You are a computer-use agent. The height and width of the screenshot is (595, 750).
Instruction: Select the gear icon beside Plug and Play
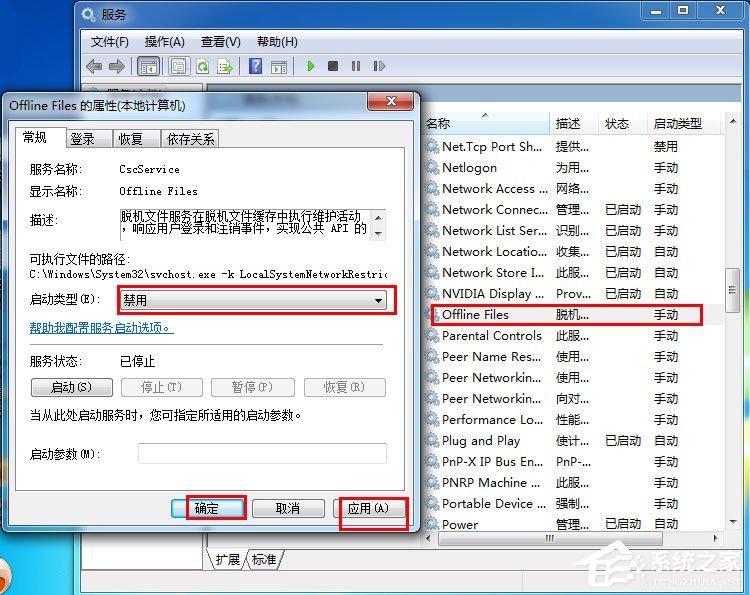click(x=432, y=440)
